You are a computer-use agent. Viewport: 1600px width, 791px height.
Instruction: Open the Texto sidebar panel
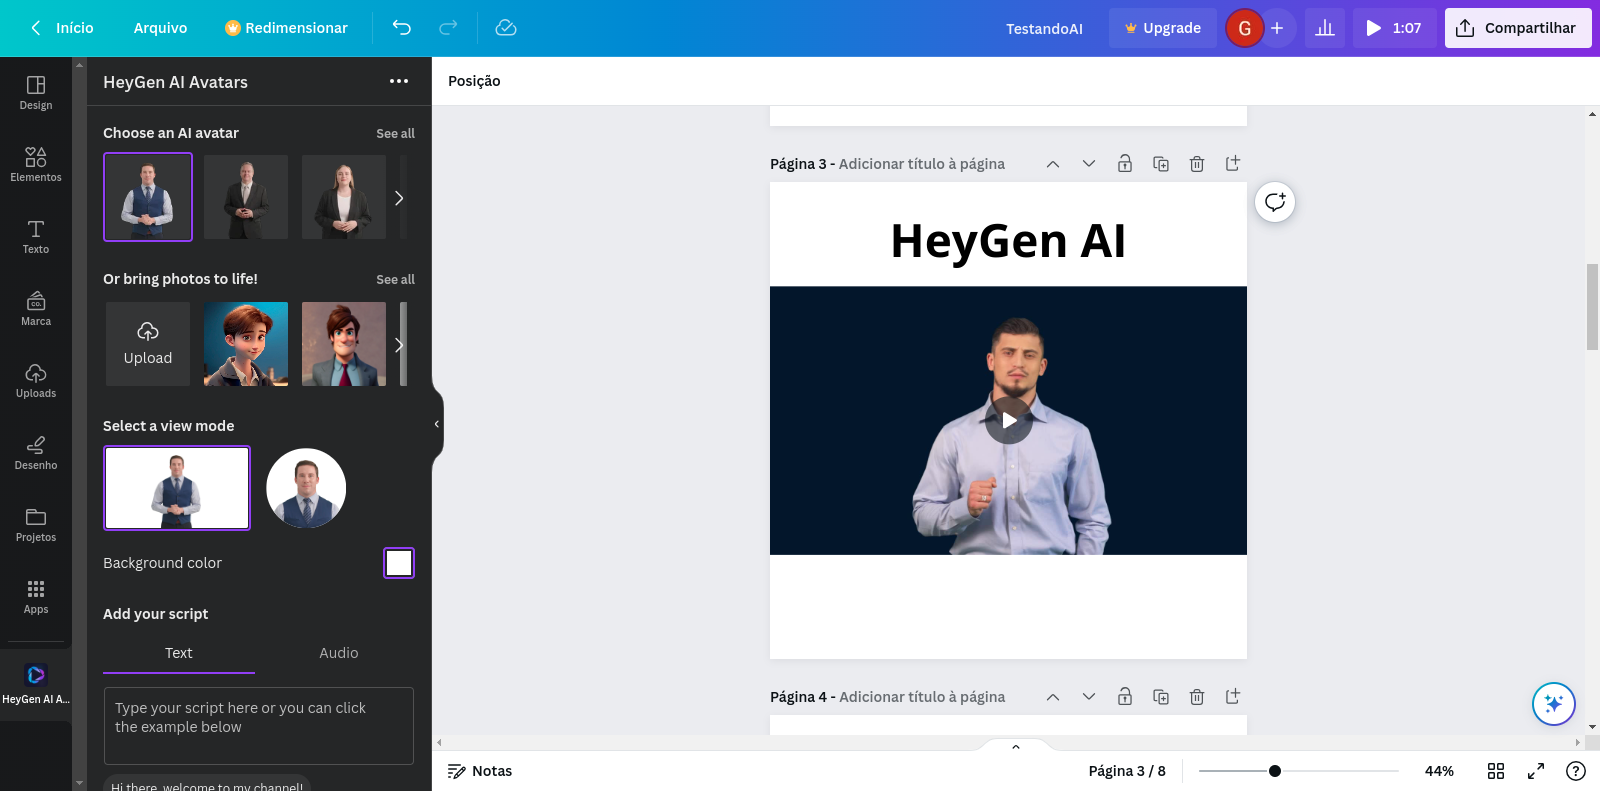tap(36, 237)
